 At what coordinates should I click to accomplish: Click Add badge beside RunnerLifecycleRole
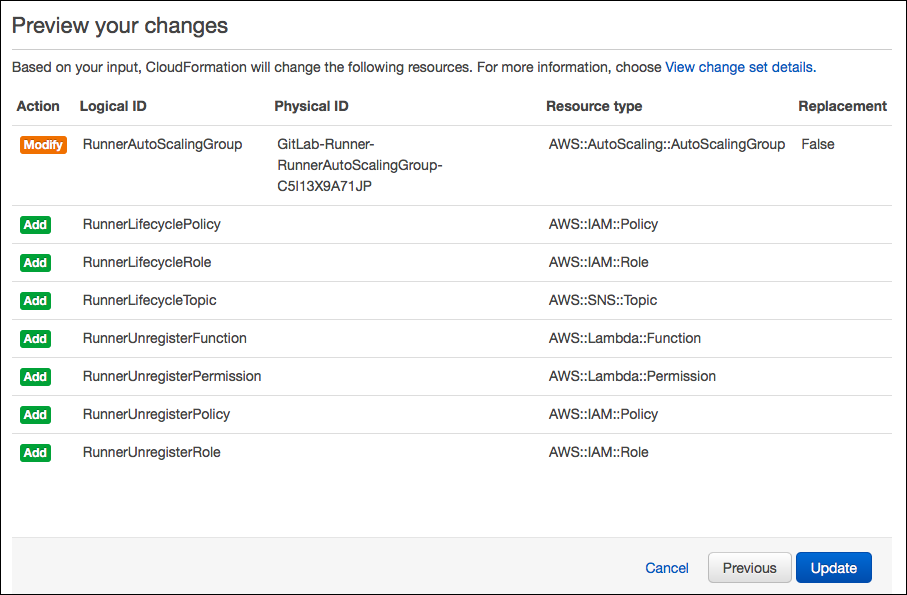pyautogui.click(x=35, y=263)
